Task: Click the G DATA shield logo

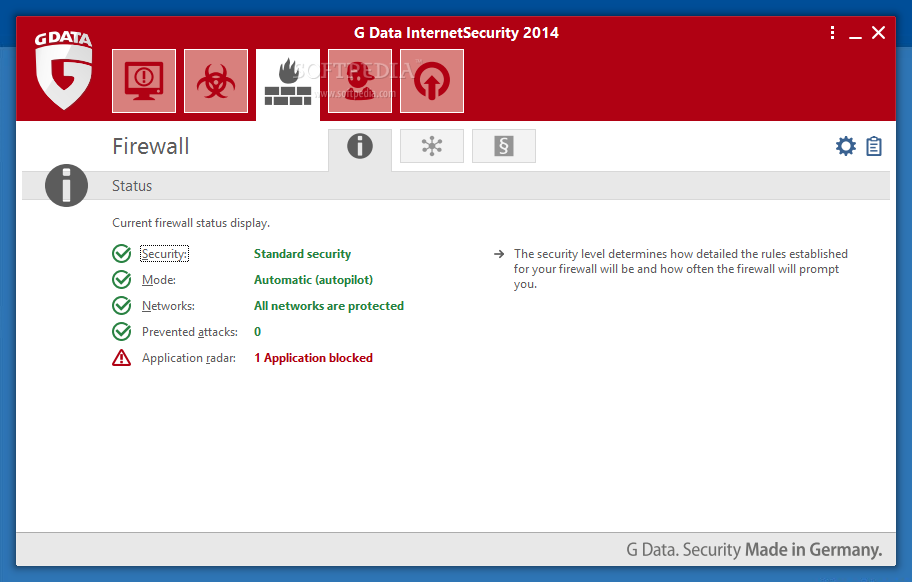Action: click(x=63, y=70)
